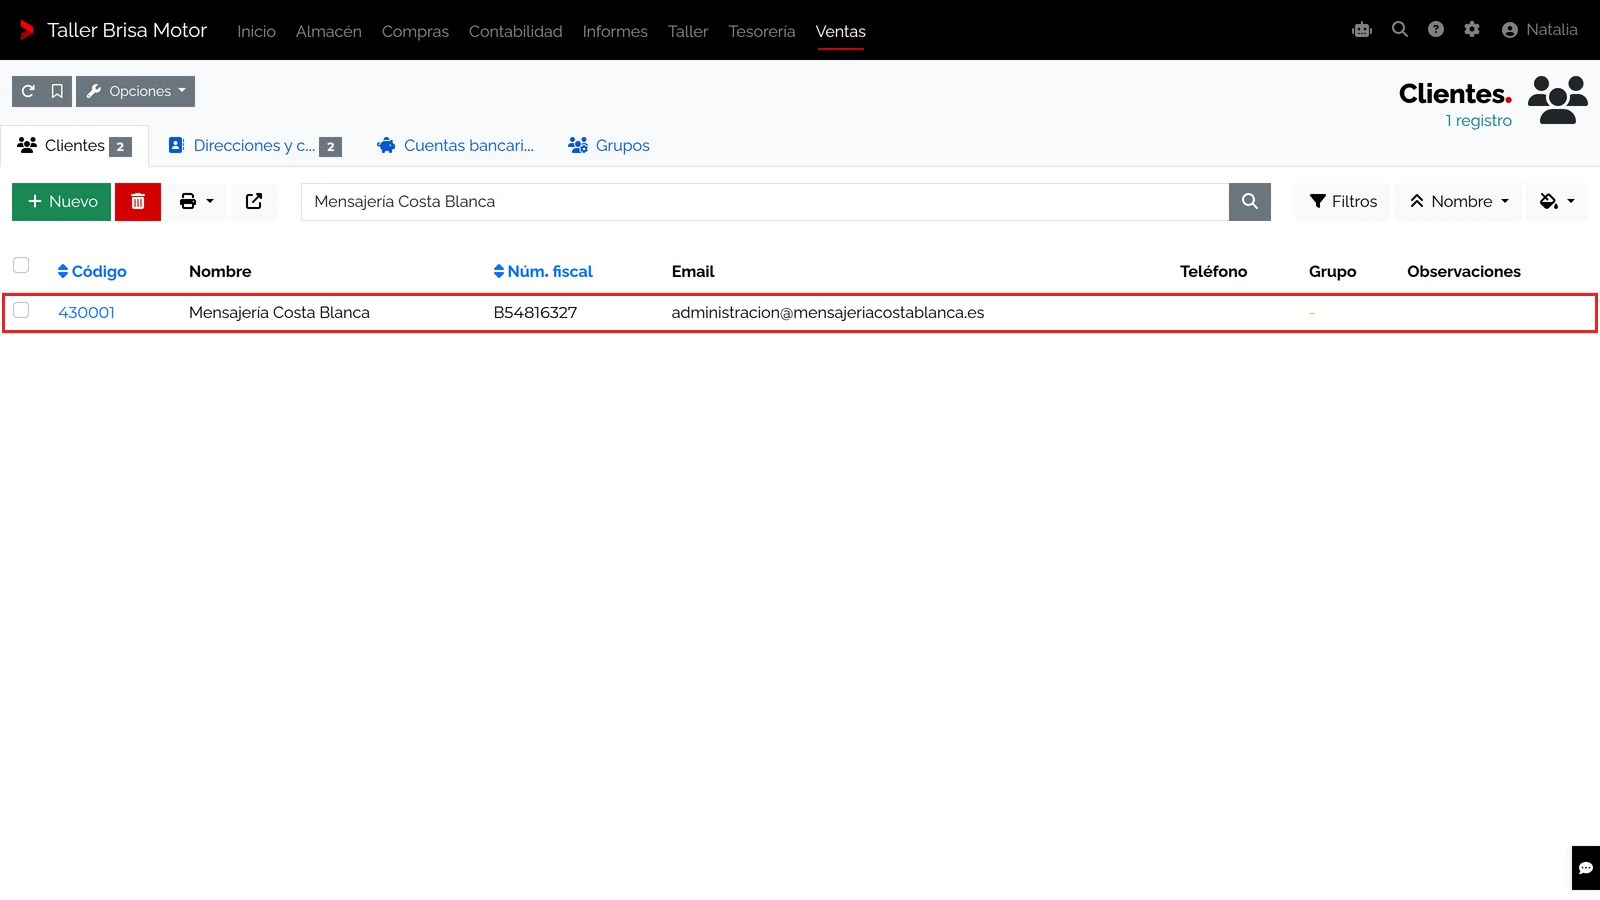Click the export/open external icon button
The width and height of the screenshot is (1600, 900).
coord(254,202)
